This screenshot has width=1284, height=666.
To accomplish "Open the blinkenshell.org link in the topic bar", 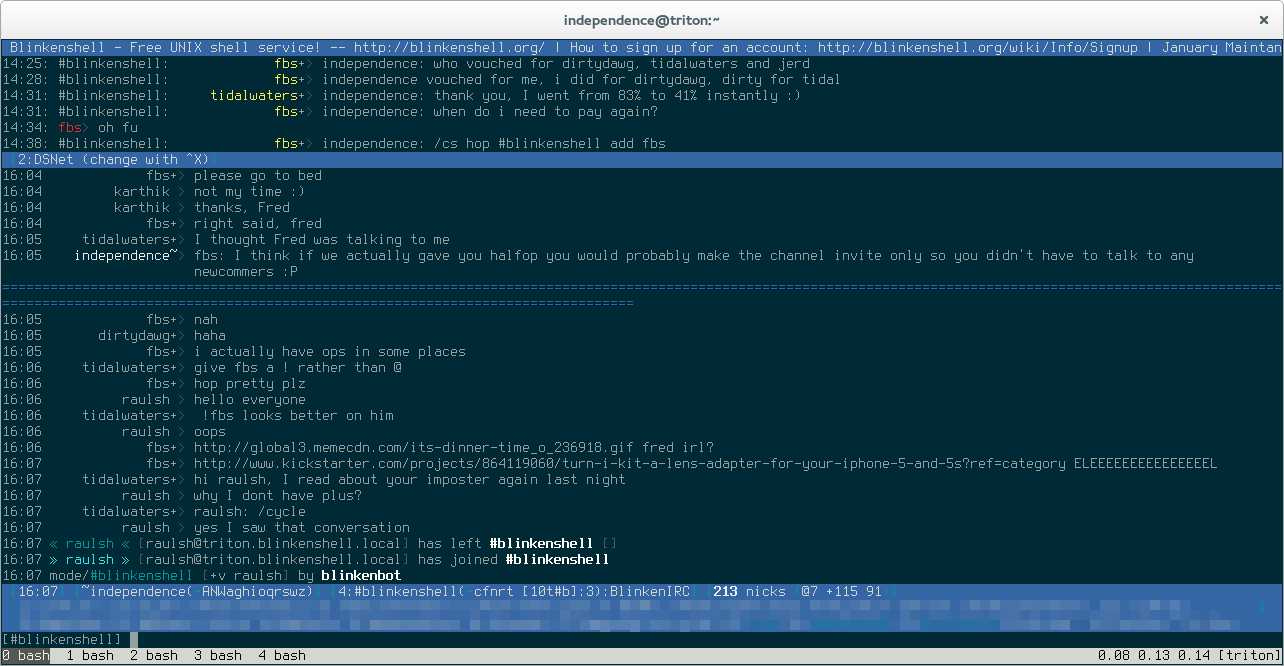I will [x=449, y=48].
